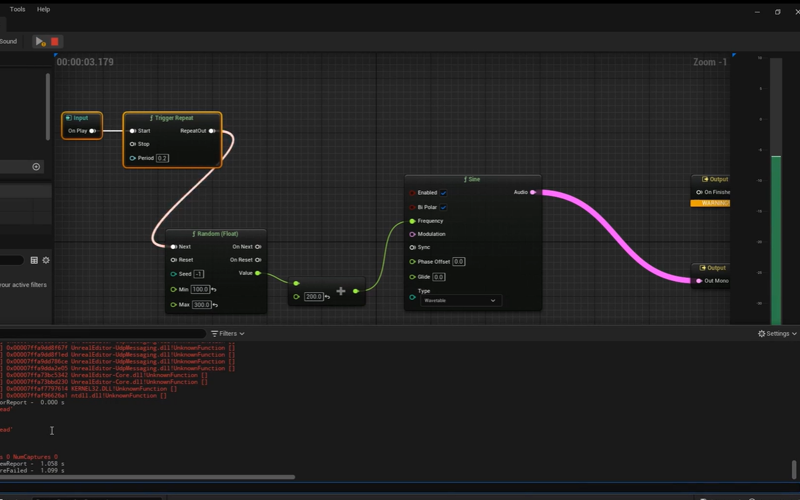Click the RepeatOut pin on Trigger Repeat

(212, 131)
